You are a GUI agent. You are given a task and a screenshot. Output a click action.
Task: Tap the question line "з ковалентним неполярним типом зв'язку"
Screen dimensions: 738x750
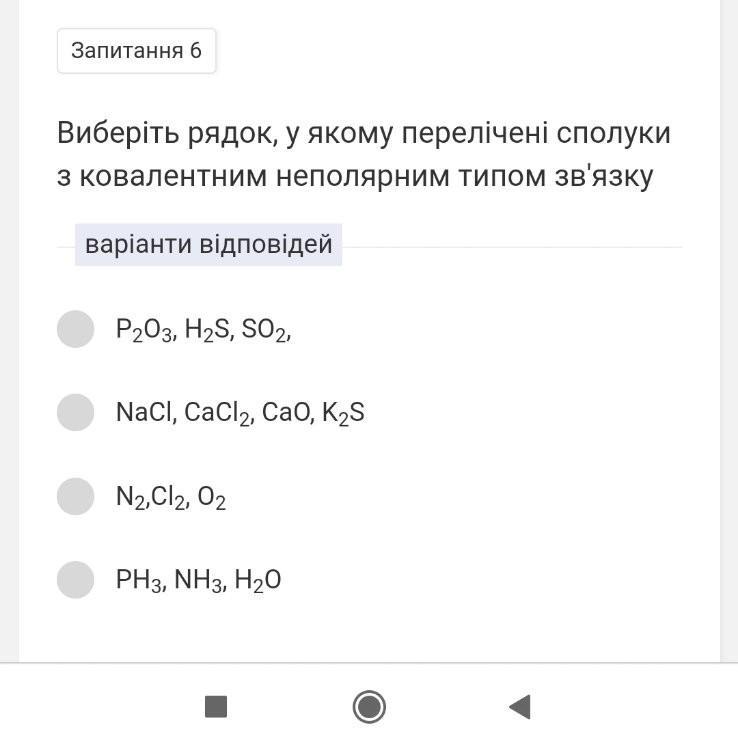(354, 177)
